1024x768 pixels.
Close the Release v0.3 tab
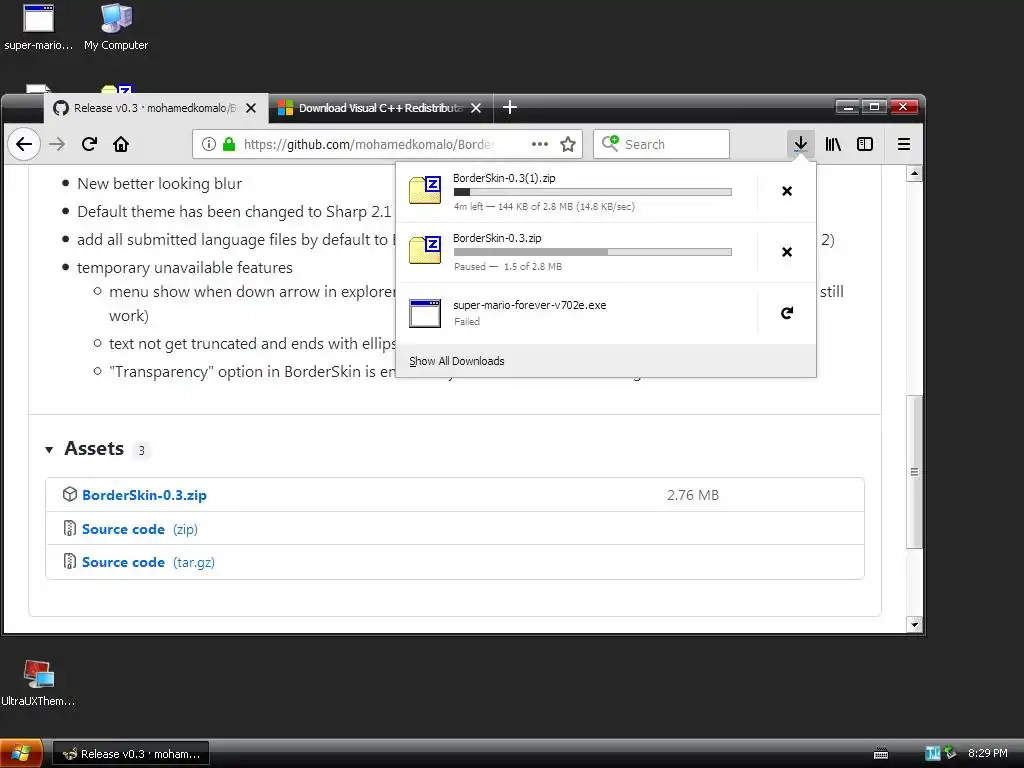251,108
